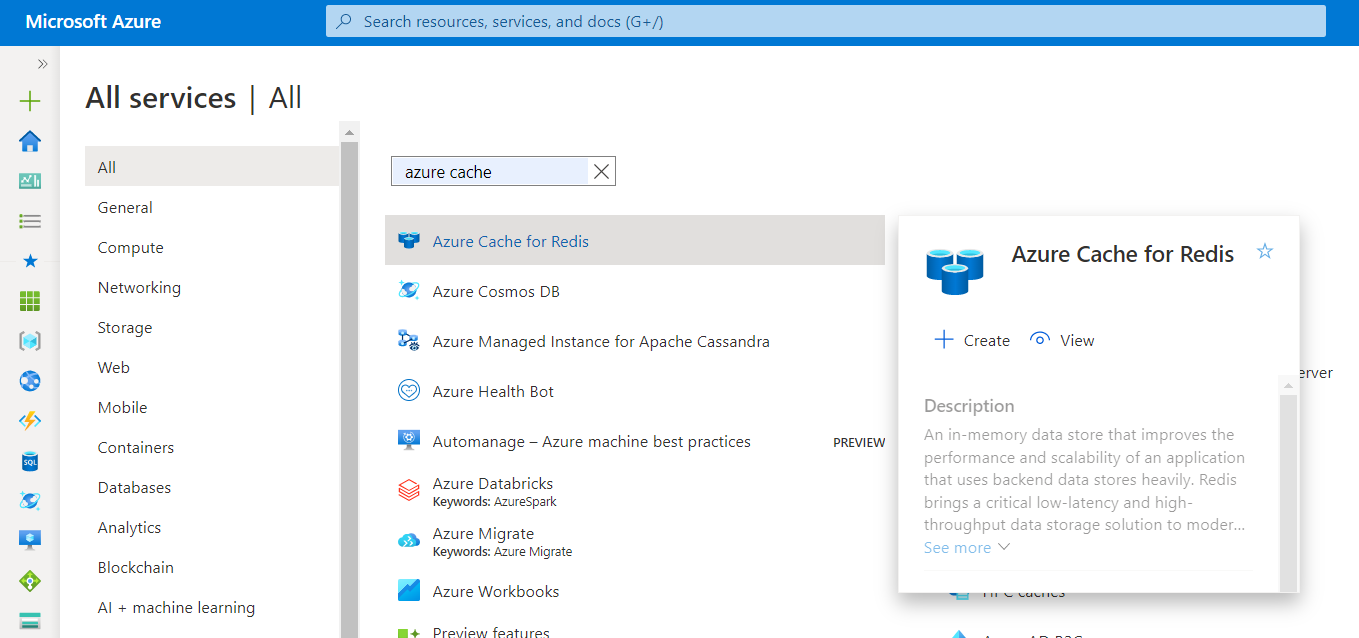Go to Home in the left sidebar
The width and height of the screenshot is (1359, 638).
click(x=30, y=141)
